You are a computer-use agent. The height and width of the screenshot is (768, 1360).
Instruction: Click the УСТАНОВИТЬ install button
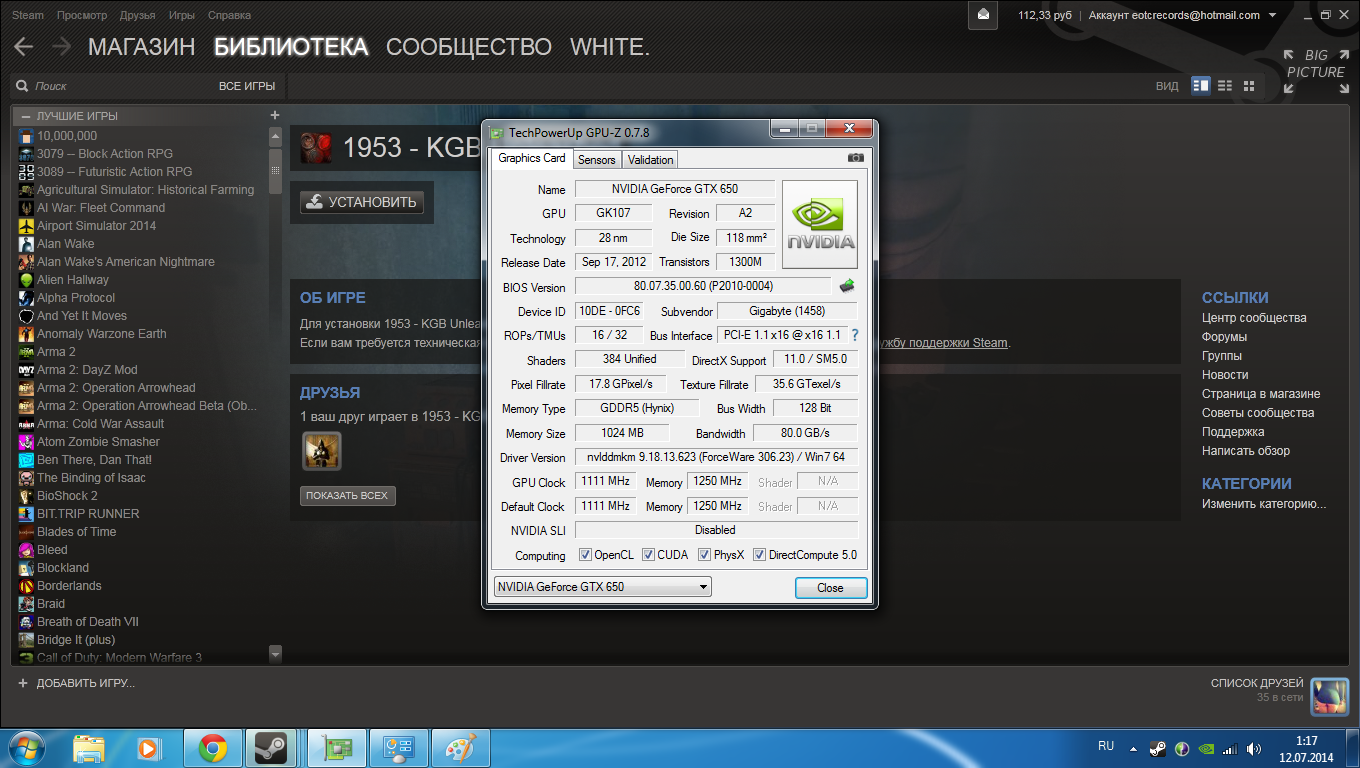(x=362, y=202)
